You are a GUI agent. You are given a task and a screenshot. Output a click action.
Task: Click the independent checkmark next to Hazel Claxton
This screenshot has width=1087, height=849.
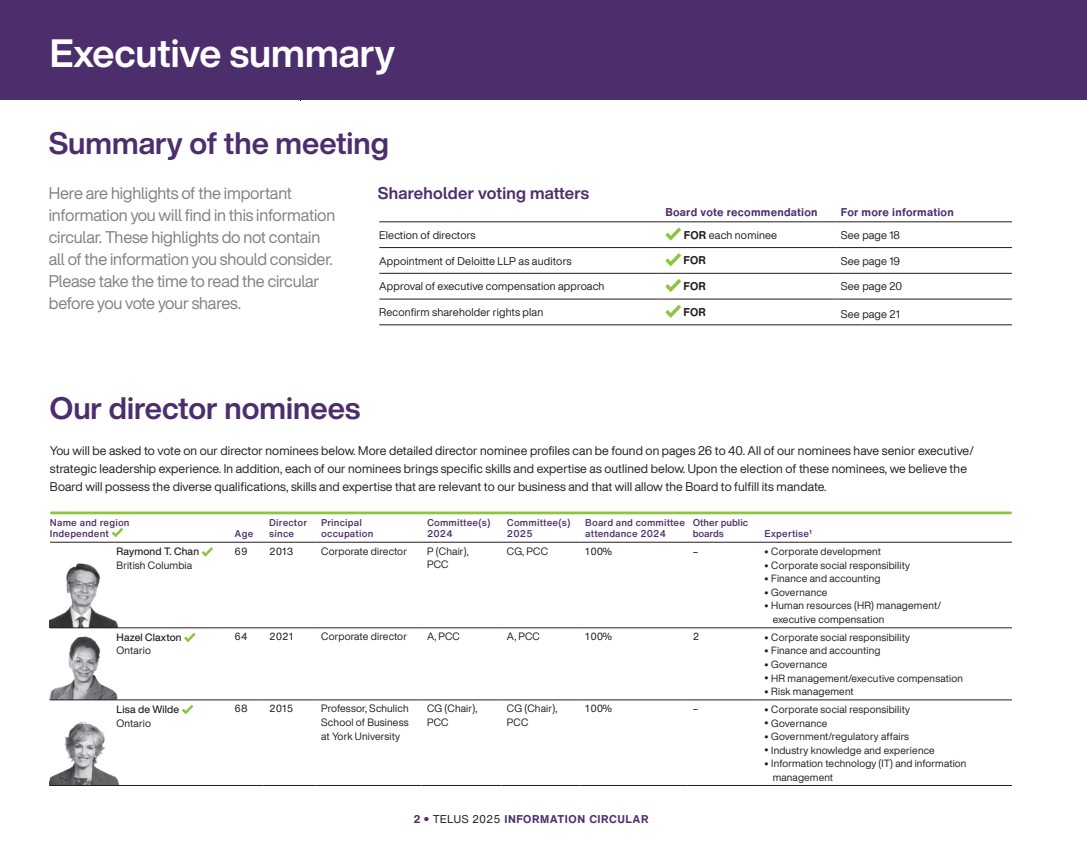(190, 637)
